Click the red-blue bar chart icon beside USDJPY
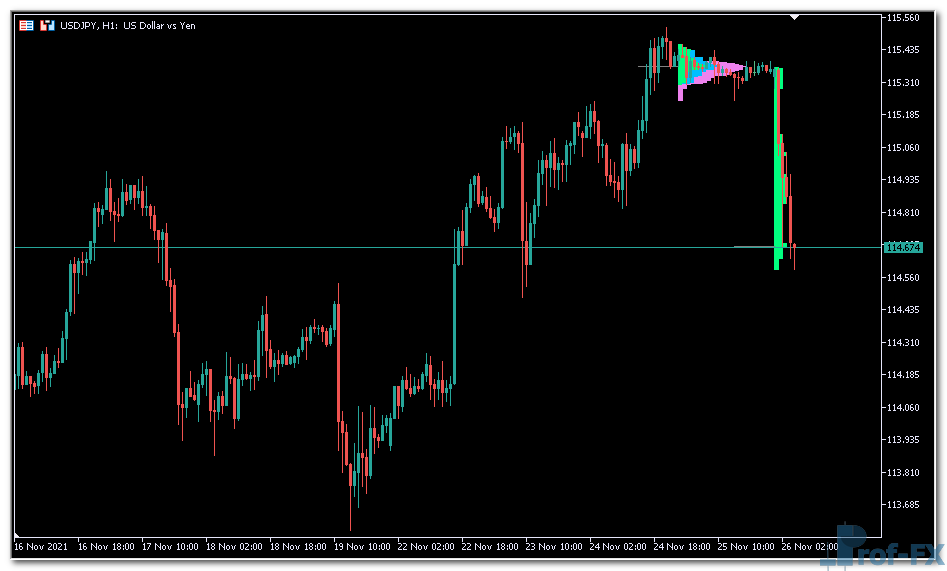 46,25
